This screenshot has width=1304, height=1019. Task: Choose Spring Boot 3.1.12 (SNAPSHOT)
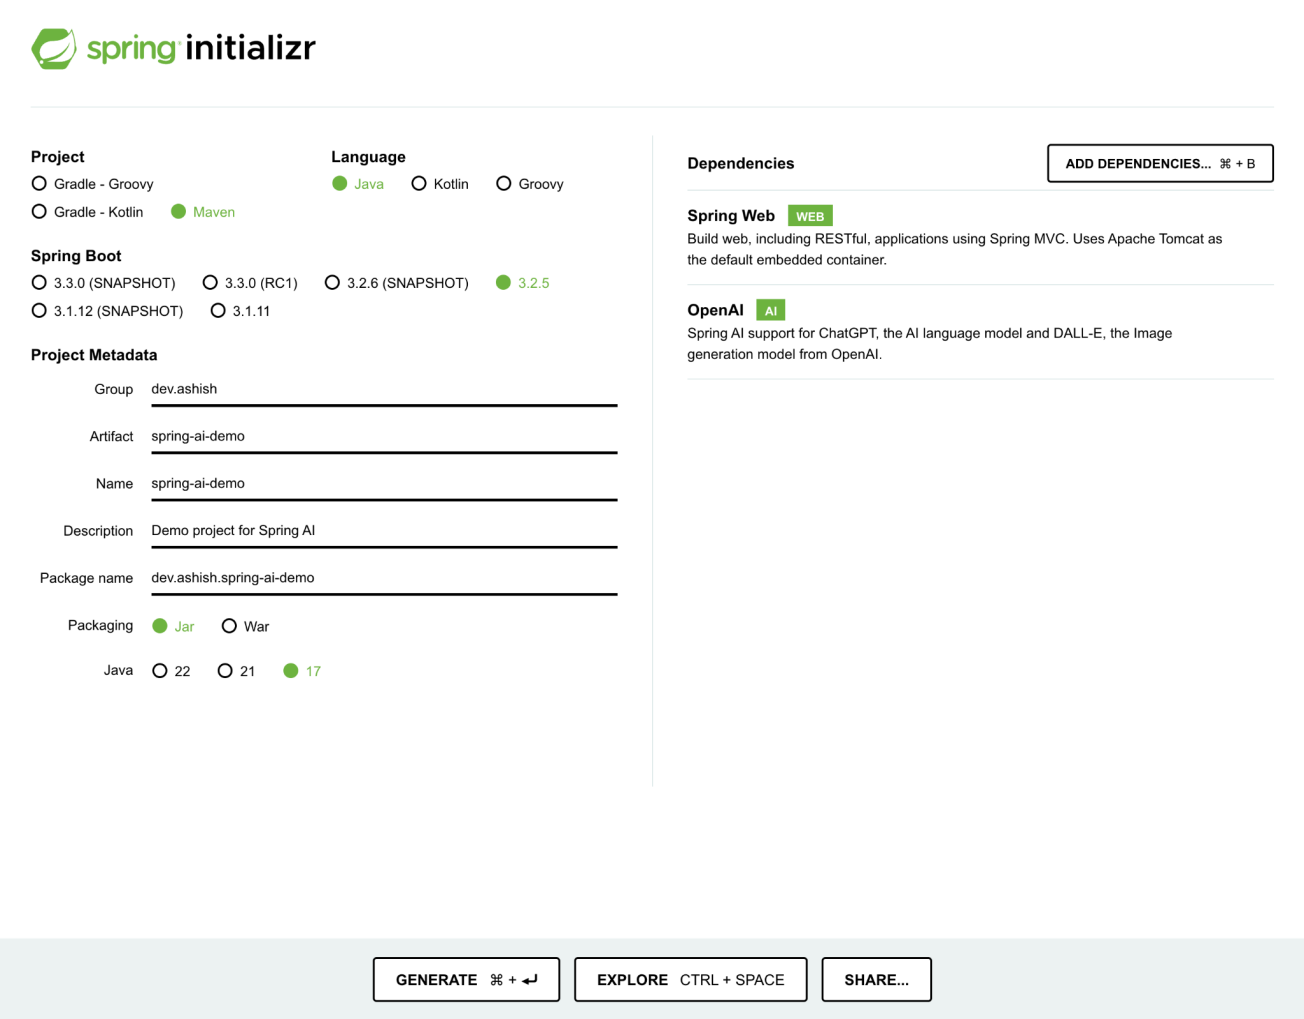click(108, 311)
